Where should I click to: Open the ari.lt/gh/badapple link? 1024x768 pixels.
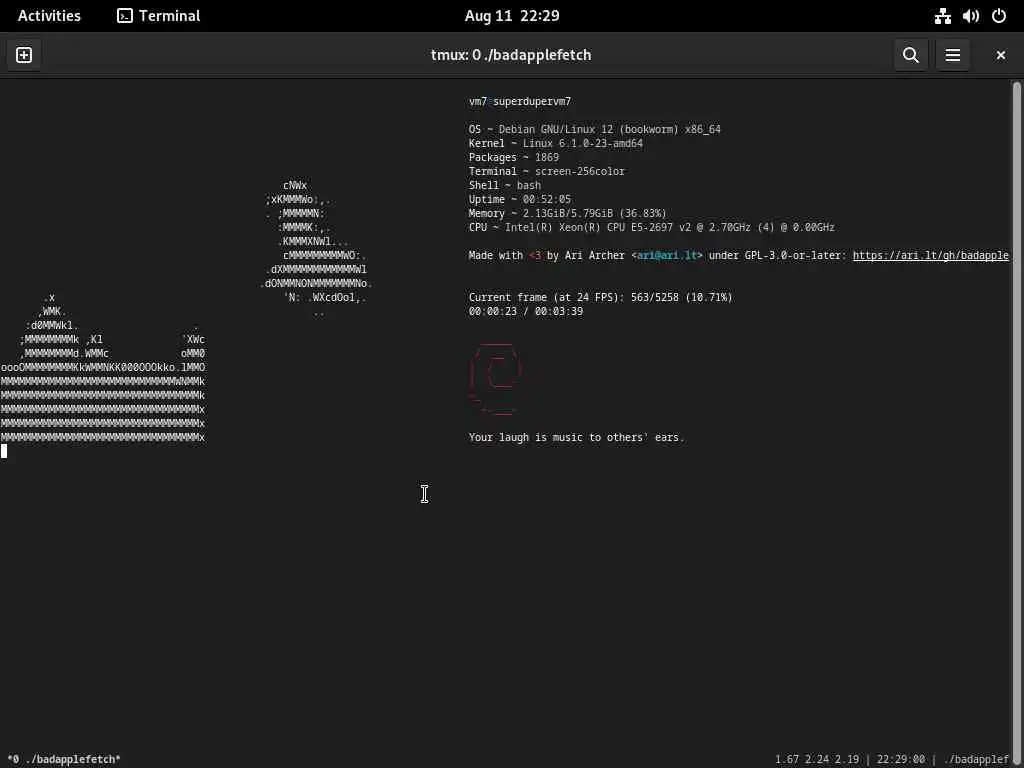[931, 255]
